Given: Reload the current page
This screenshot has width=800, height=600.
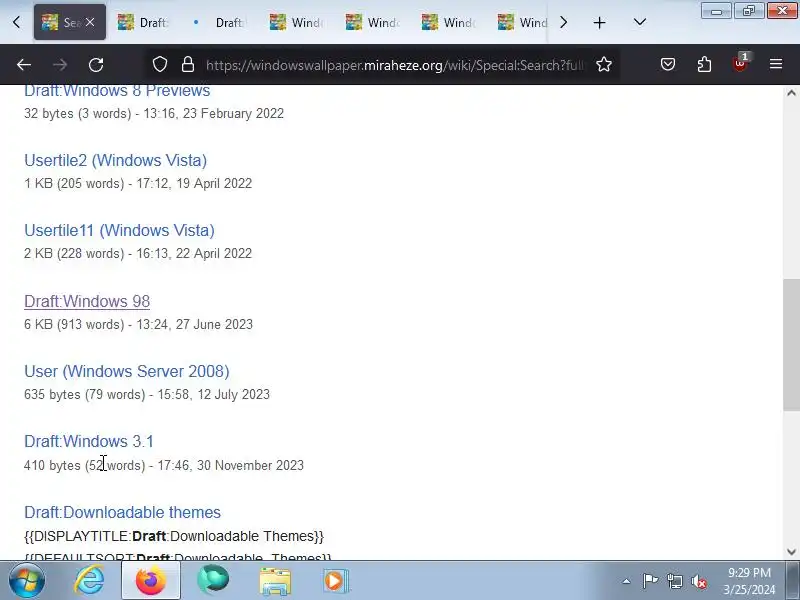Looking at the screenshot, I should click(x=96, y=65).
